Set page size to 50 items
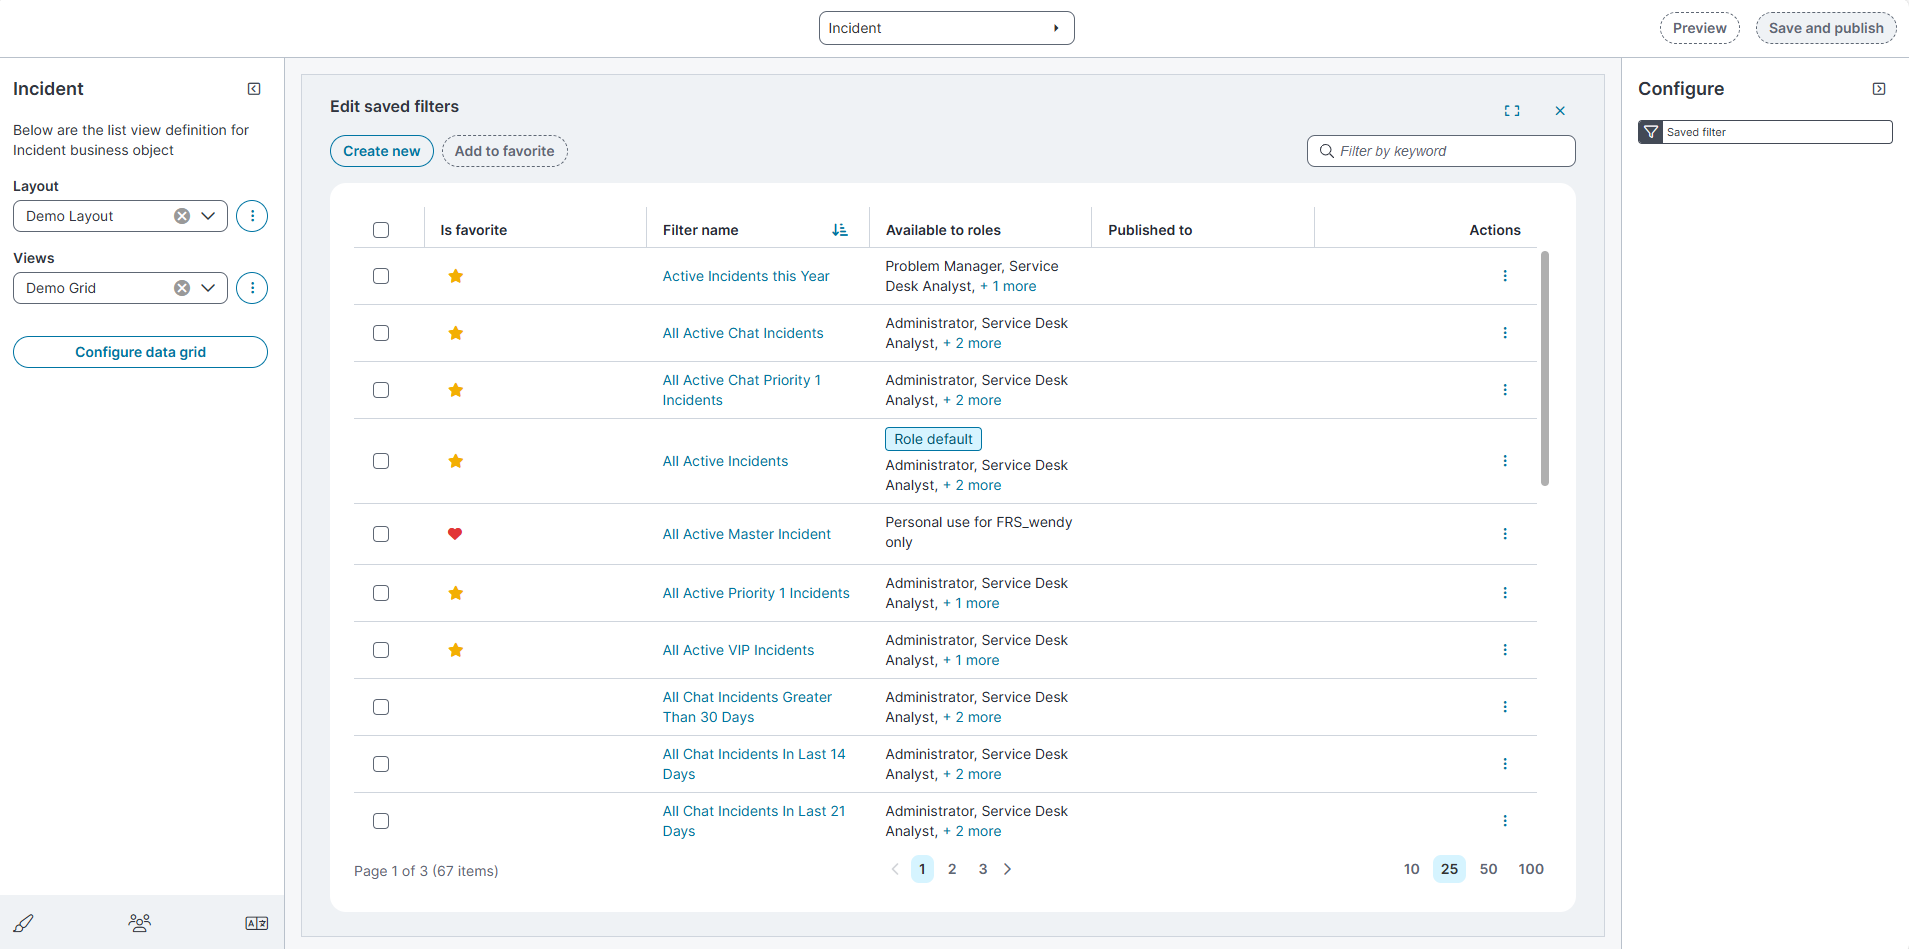 click(1488, 869)
